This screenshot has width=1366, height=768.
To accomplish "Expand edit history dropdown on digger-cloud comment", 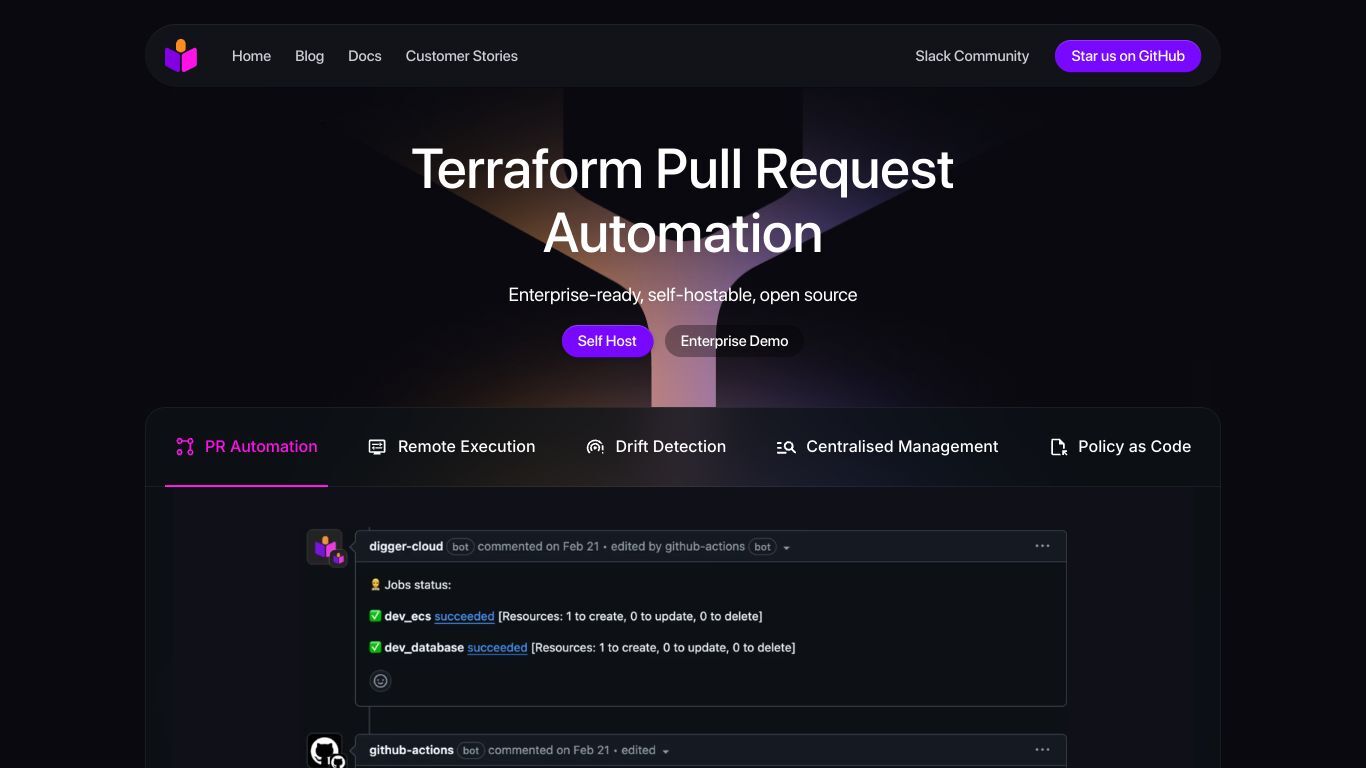I will tap(786, 548).
